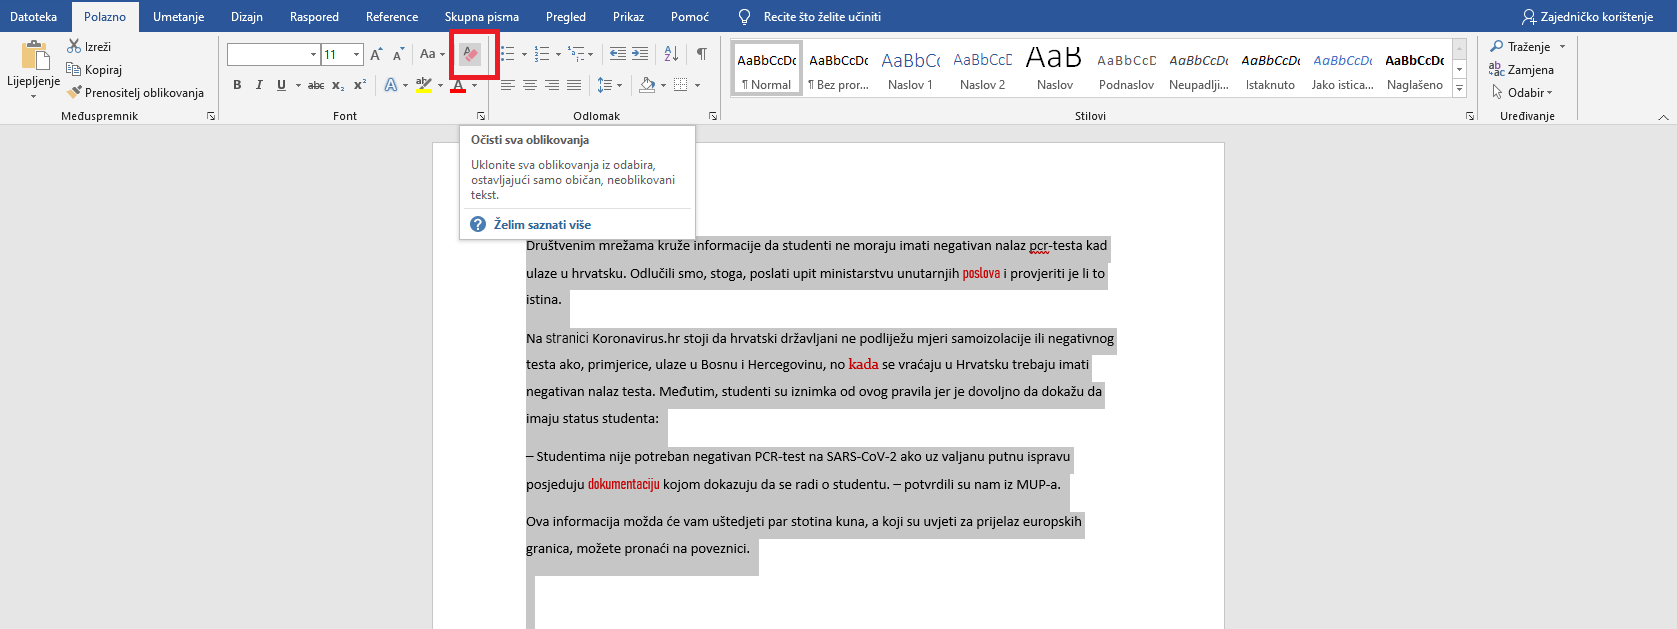Expand the Traženje search dropdown arrow
This screenshot has width=1677, height=629.
1562,46
